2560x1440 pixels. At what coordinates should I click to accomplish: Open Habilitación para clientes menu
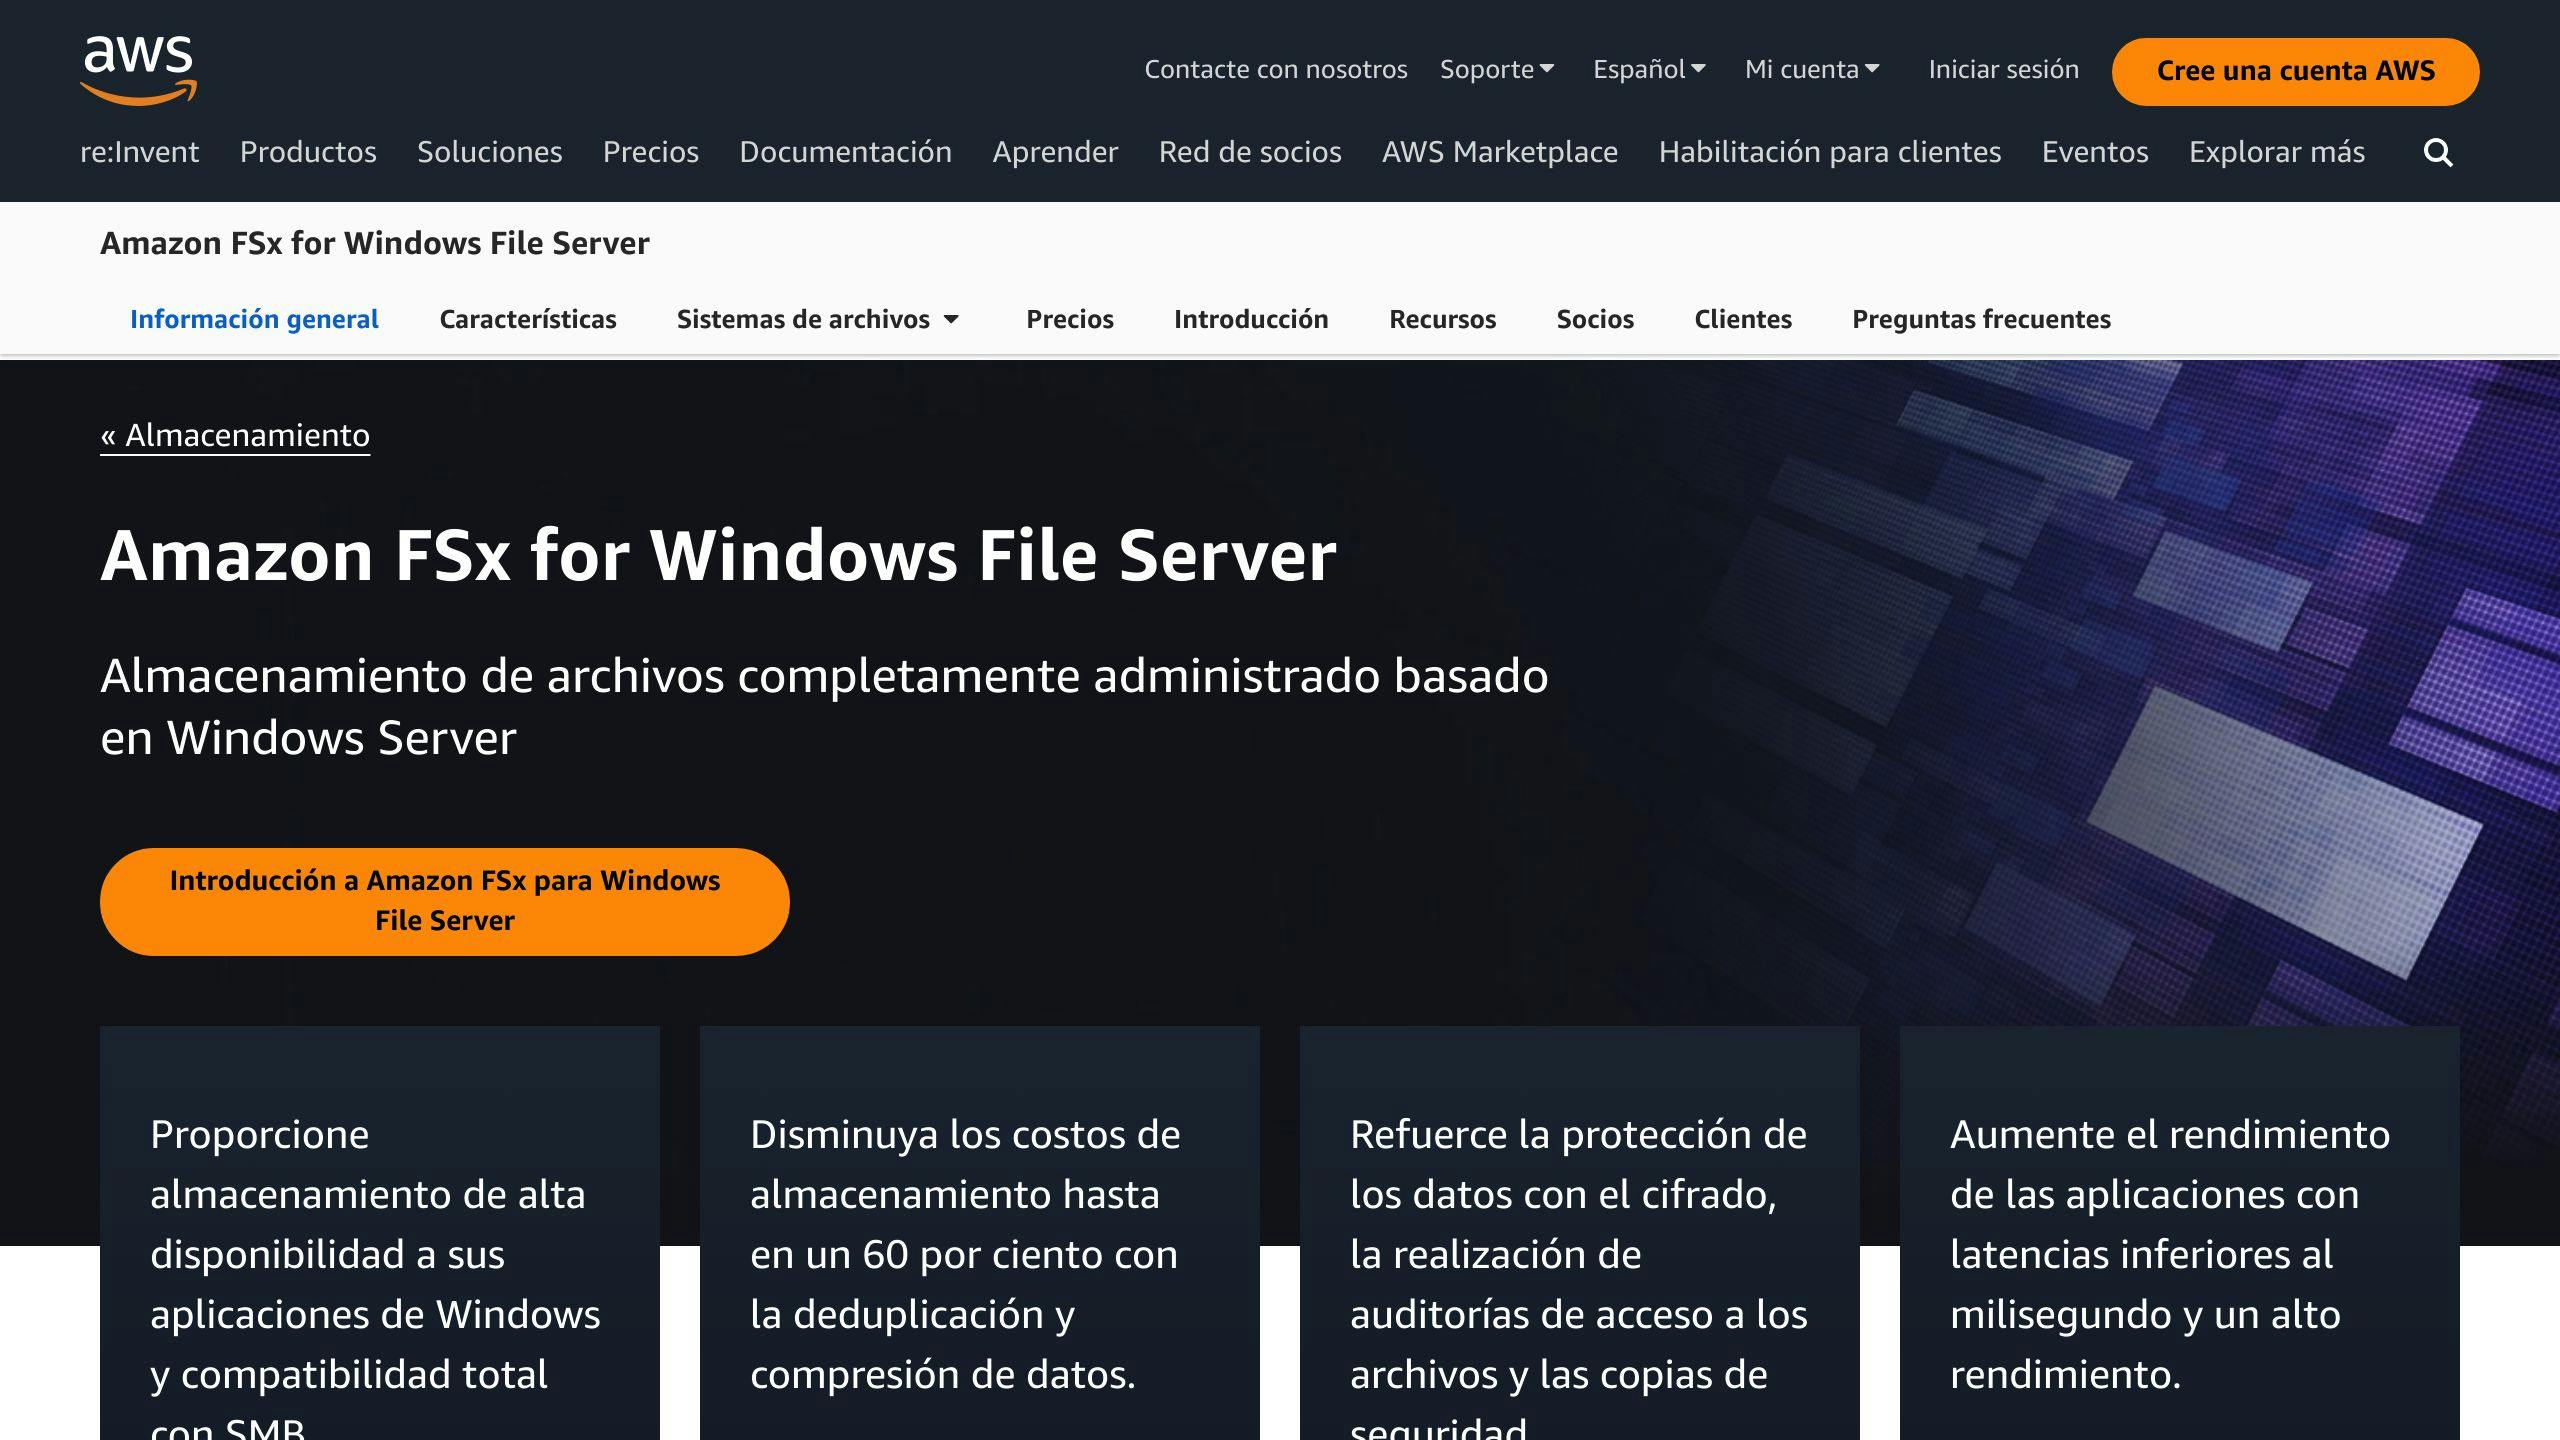click(x=1830, y=152)
